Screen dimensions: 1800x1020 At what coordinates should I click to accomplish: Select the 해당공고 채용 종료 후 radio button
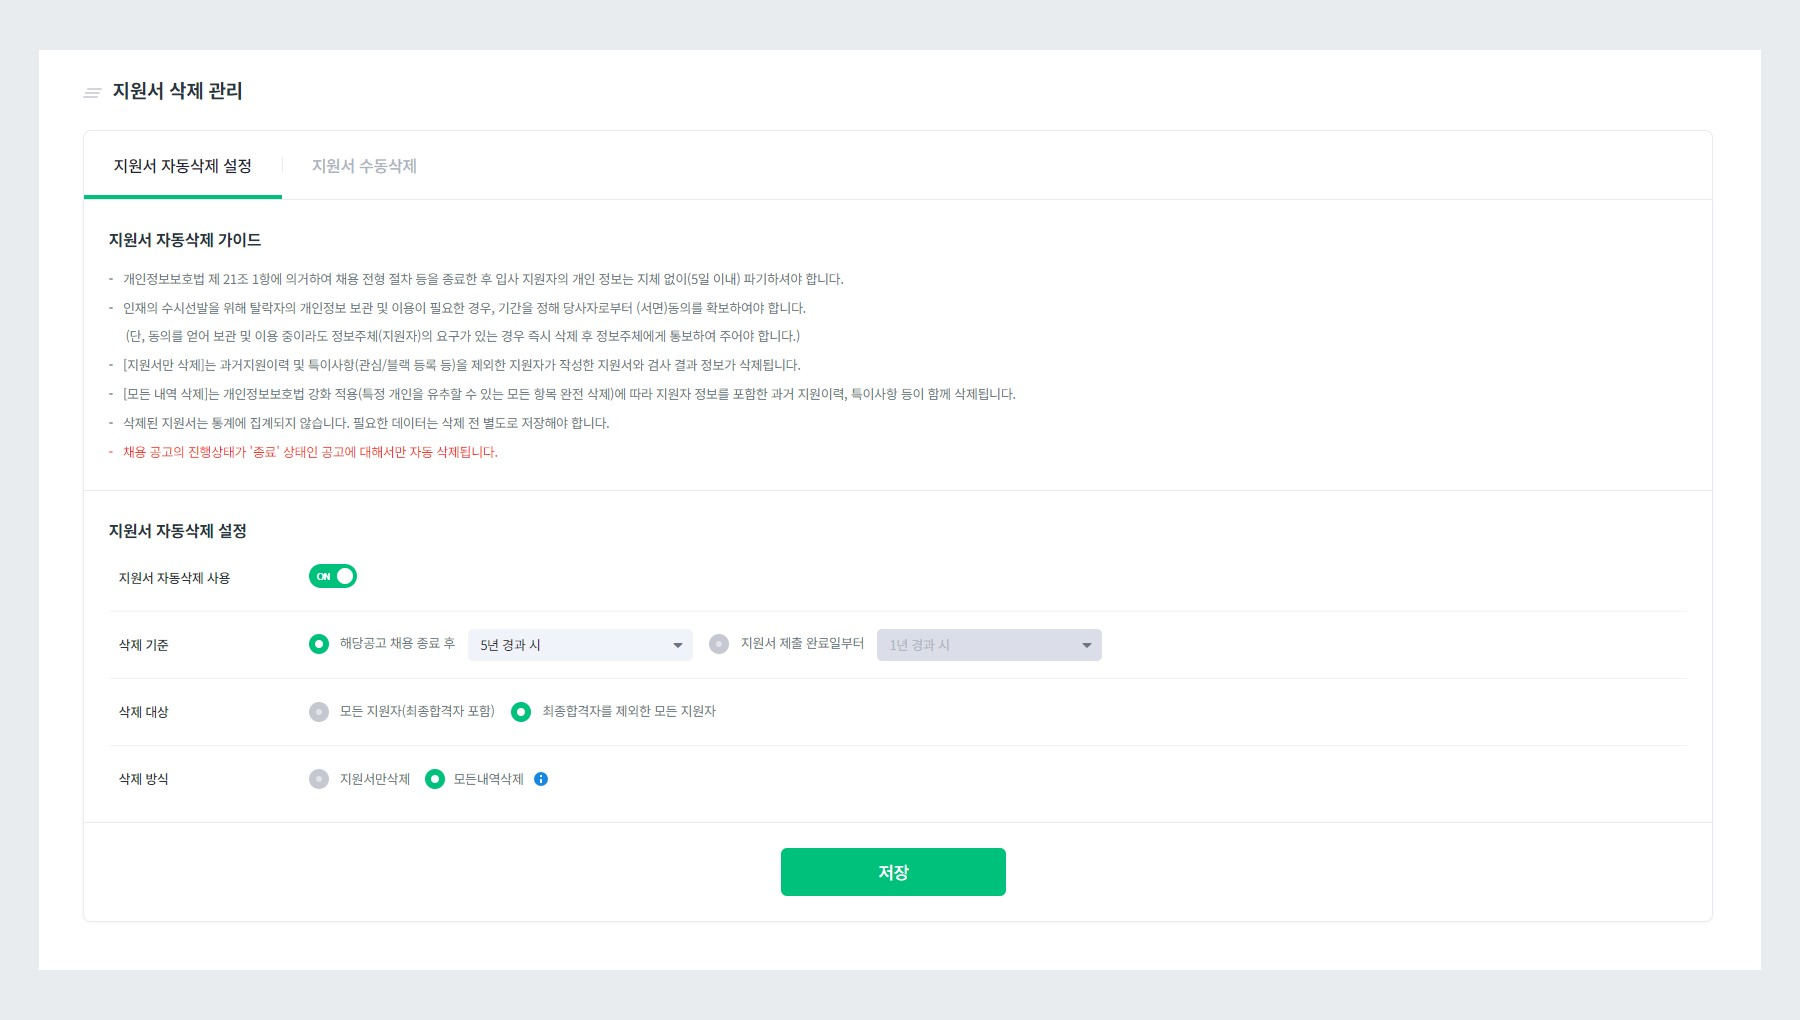tap(319, 644)
